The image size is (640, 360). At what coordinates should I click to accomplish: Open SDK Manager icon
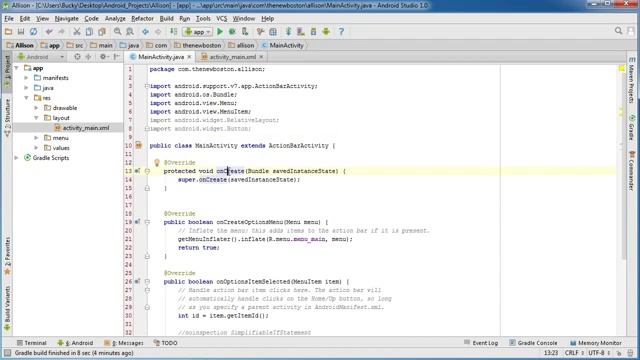pos(313,31)
